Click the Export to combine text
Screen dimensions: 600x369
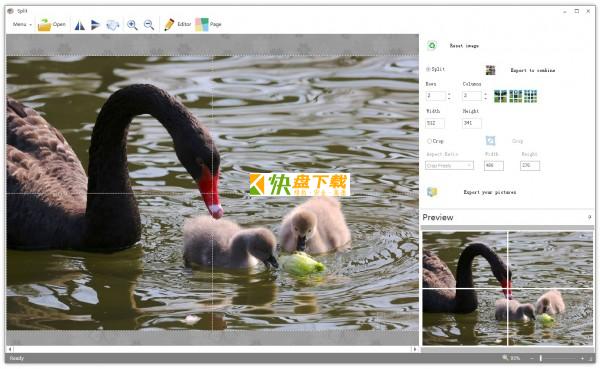(533, 70)
